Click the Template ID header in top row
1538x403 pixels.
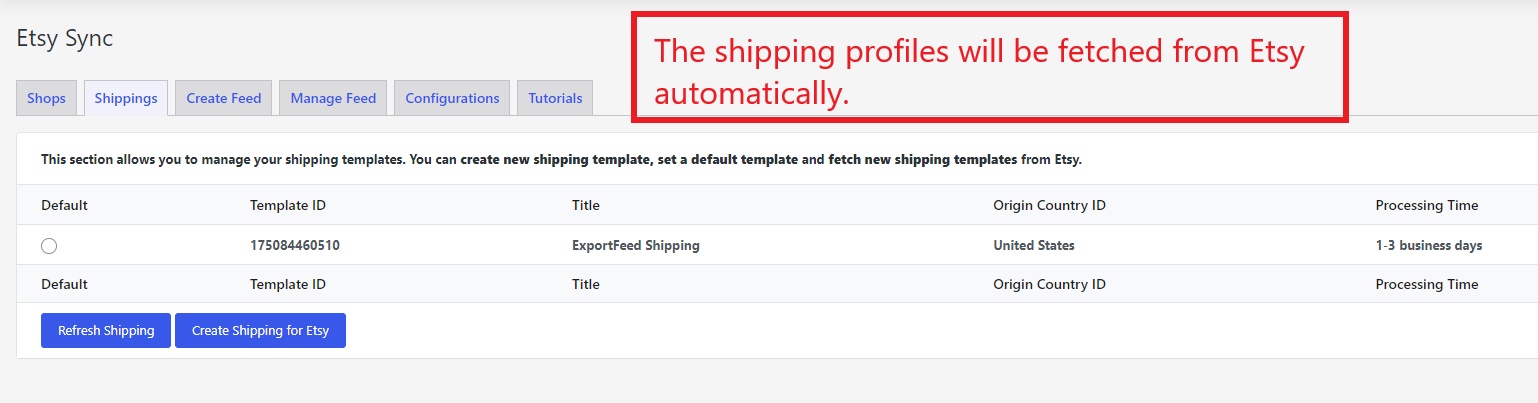point(287,205)
